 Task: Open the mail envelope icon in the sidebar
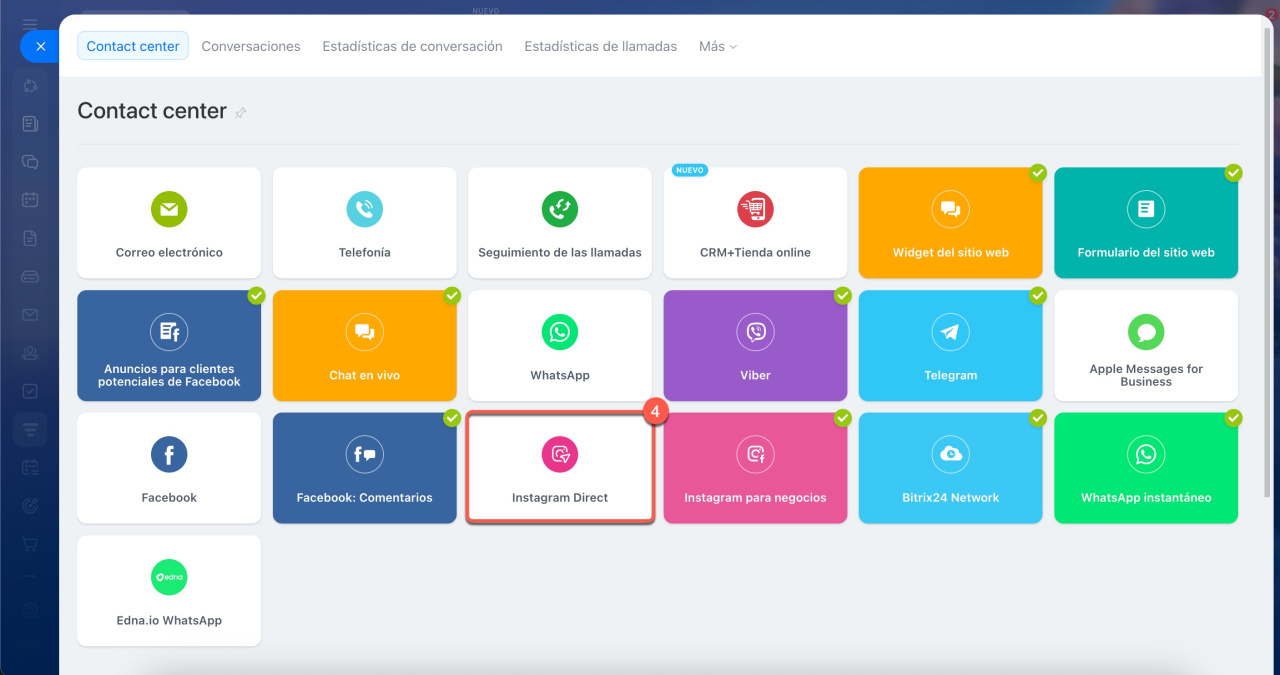pos(30,315)
